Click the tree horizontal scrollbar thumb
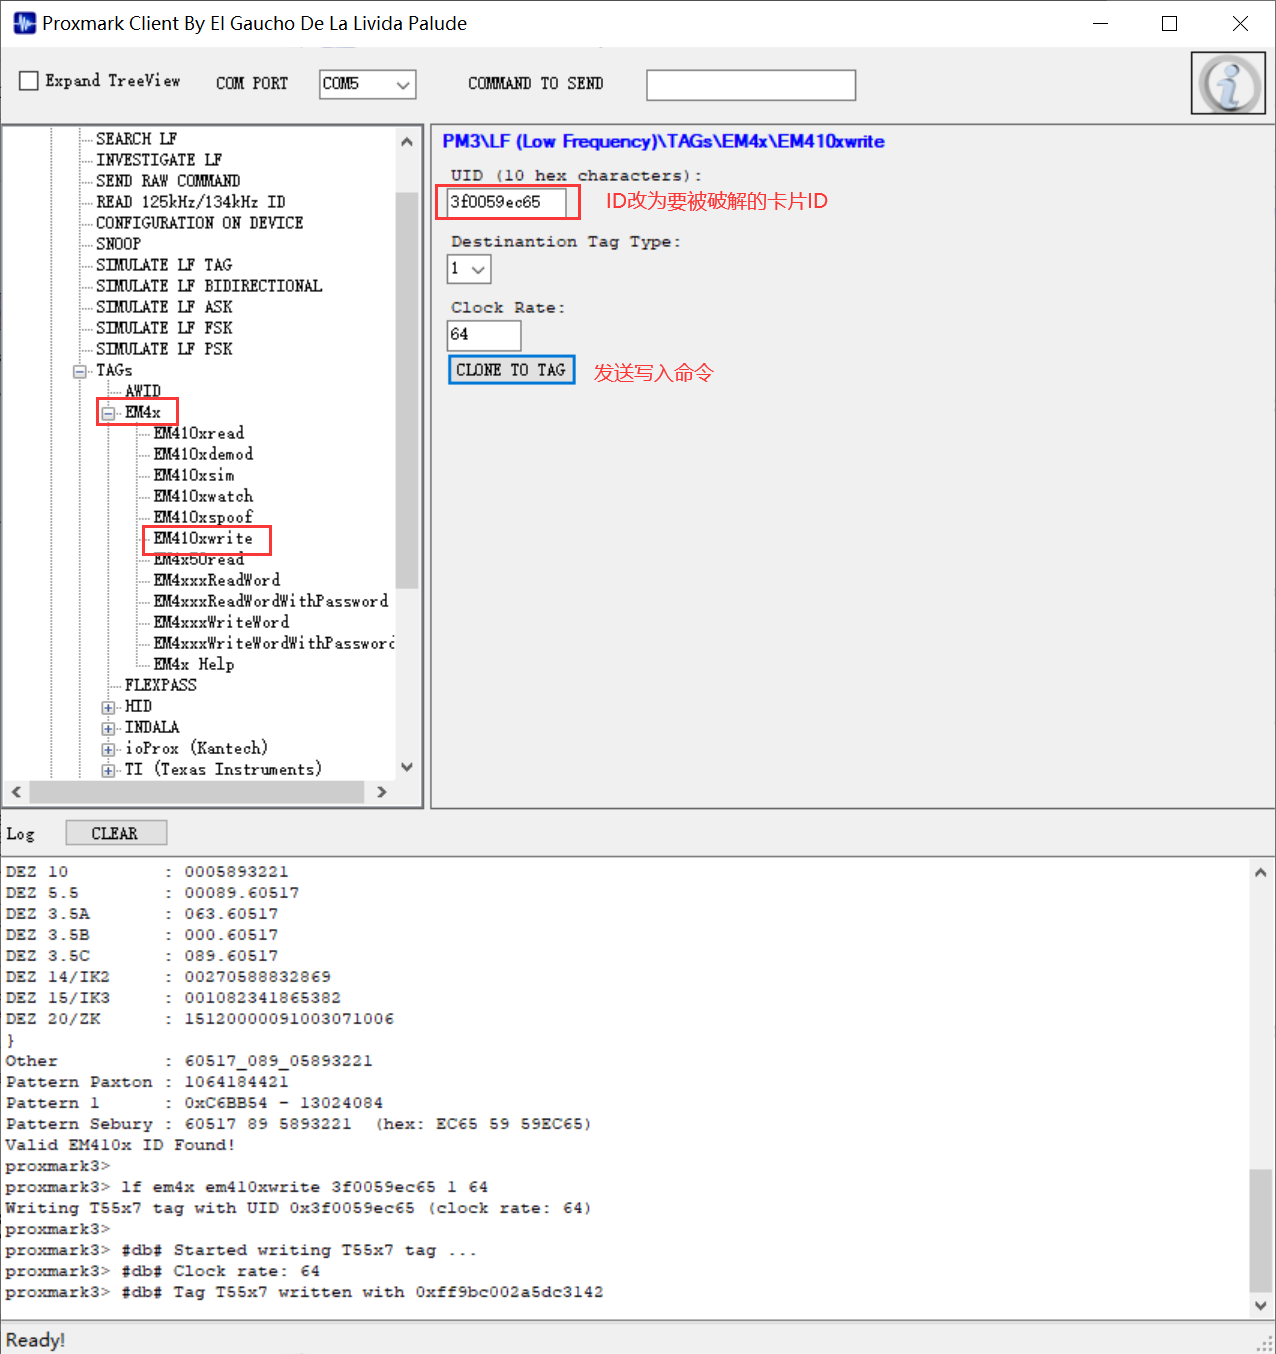This screenshot has height=1354, width=1276. pos(197,792)
